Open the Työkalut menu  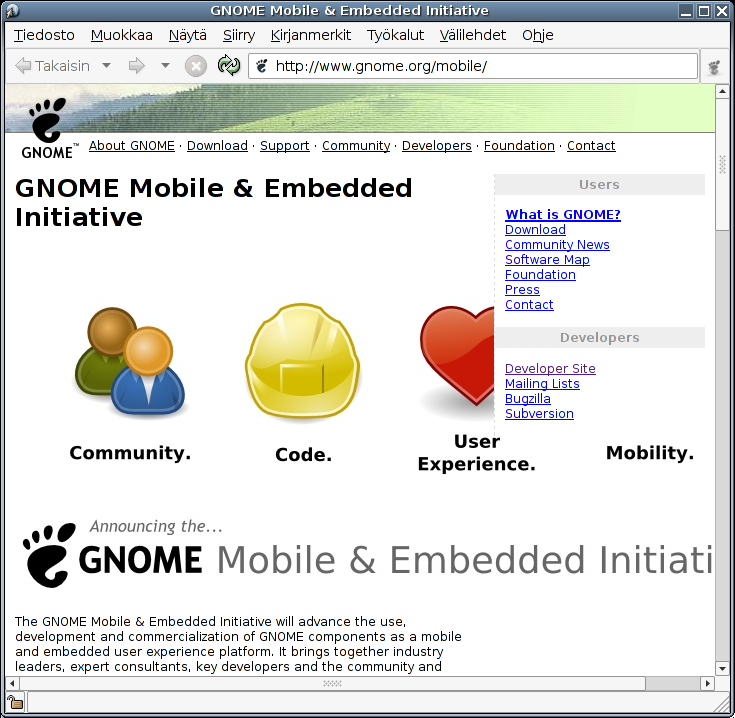(395, 35)
